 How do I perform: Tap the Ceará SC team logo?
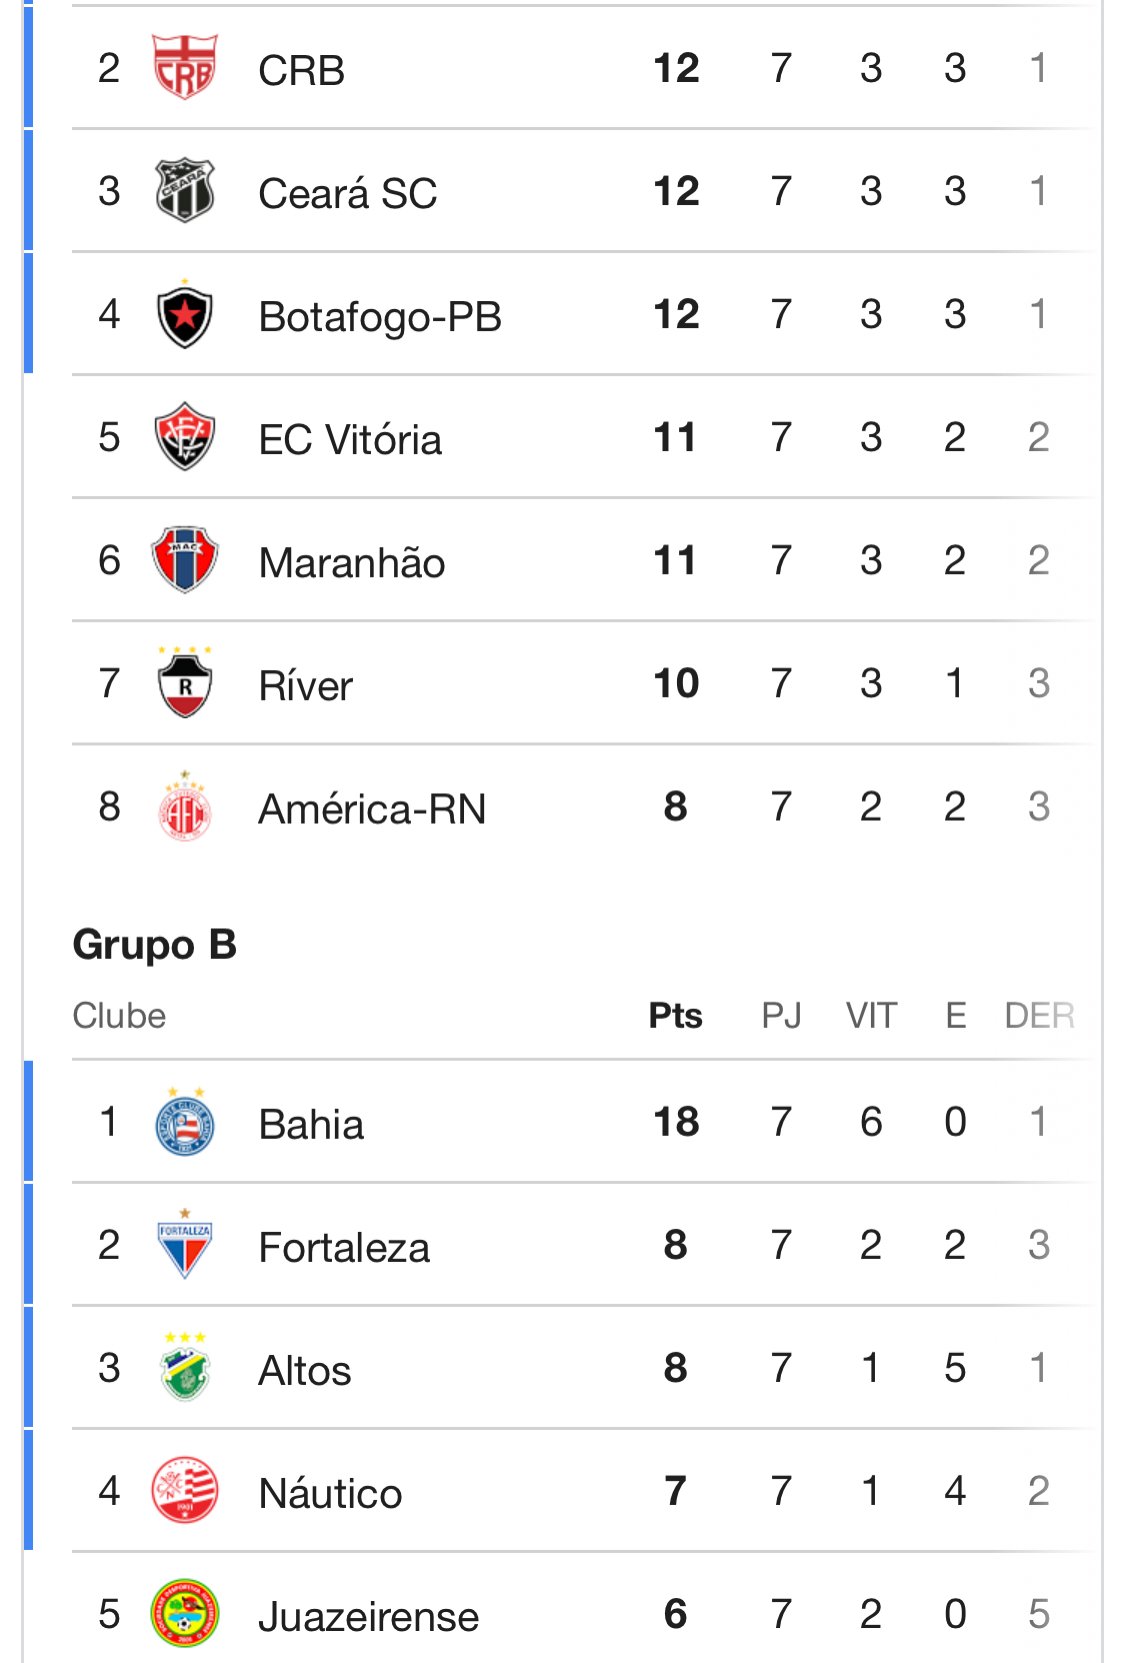pyautogui.click(x=185, y=190)
